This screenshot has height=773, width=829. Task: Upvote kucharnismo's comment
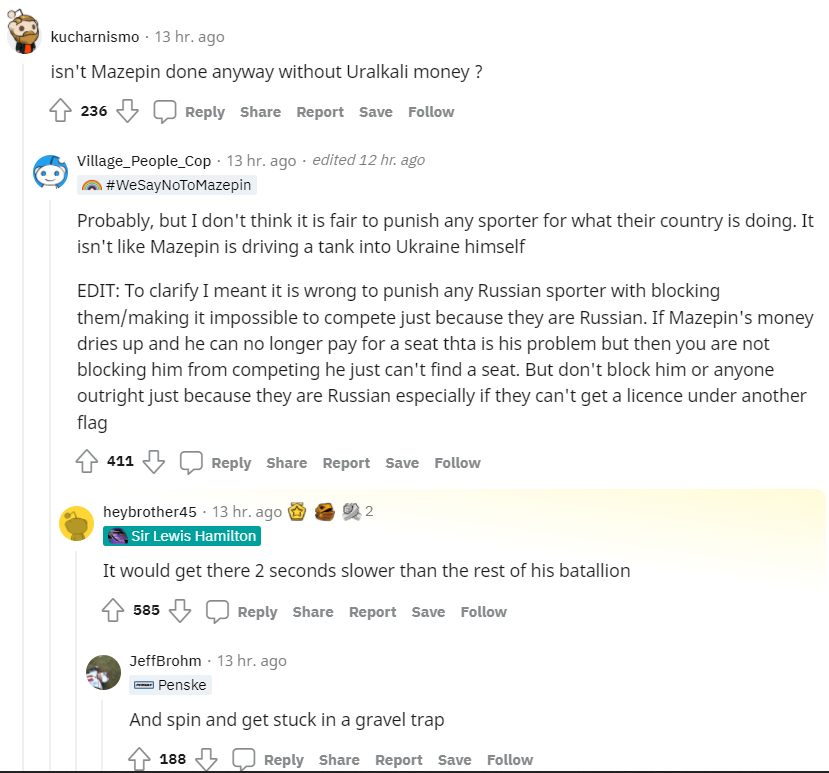(60, 111)
